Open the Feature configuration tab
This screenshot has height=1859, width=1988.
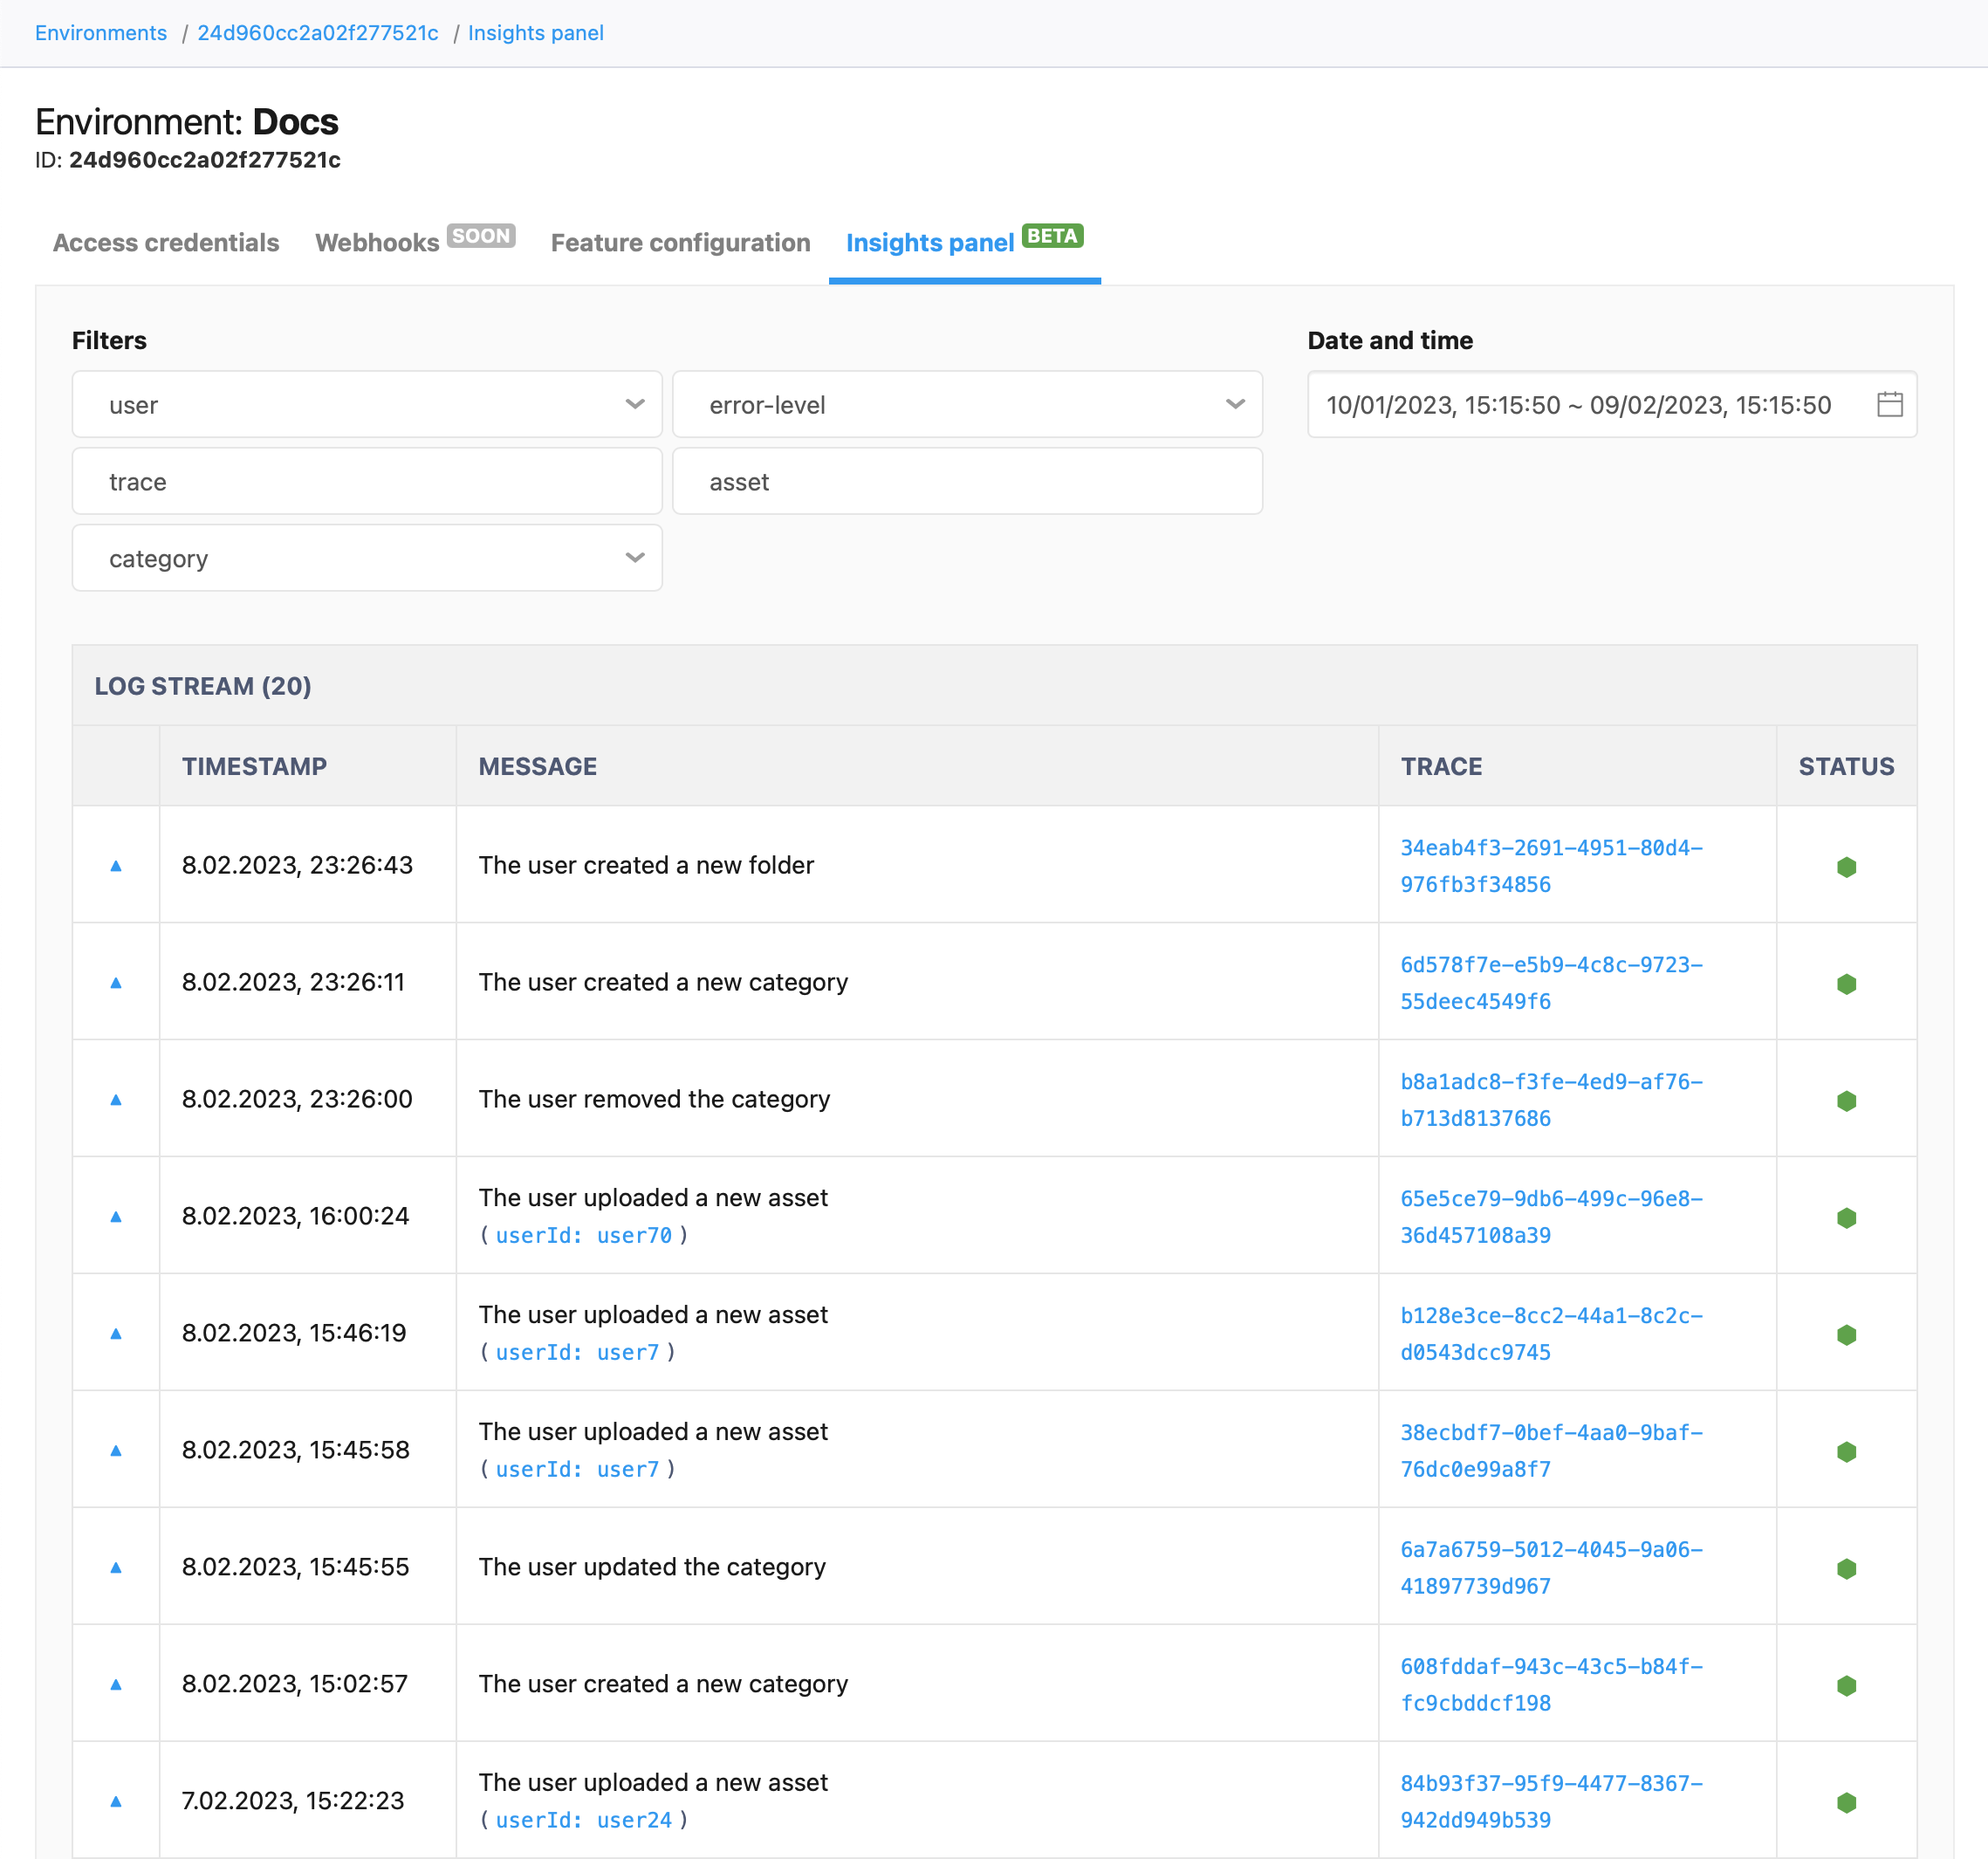click(x=679, y=242)
